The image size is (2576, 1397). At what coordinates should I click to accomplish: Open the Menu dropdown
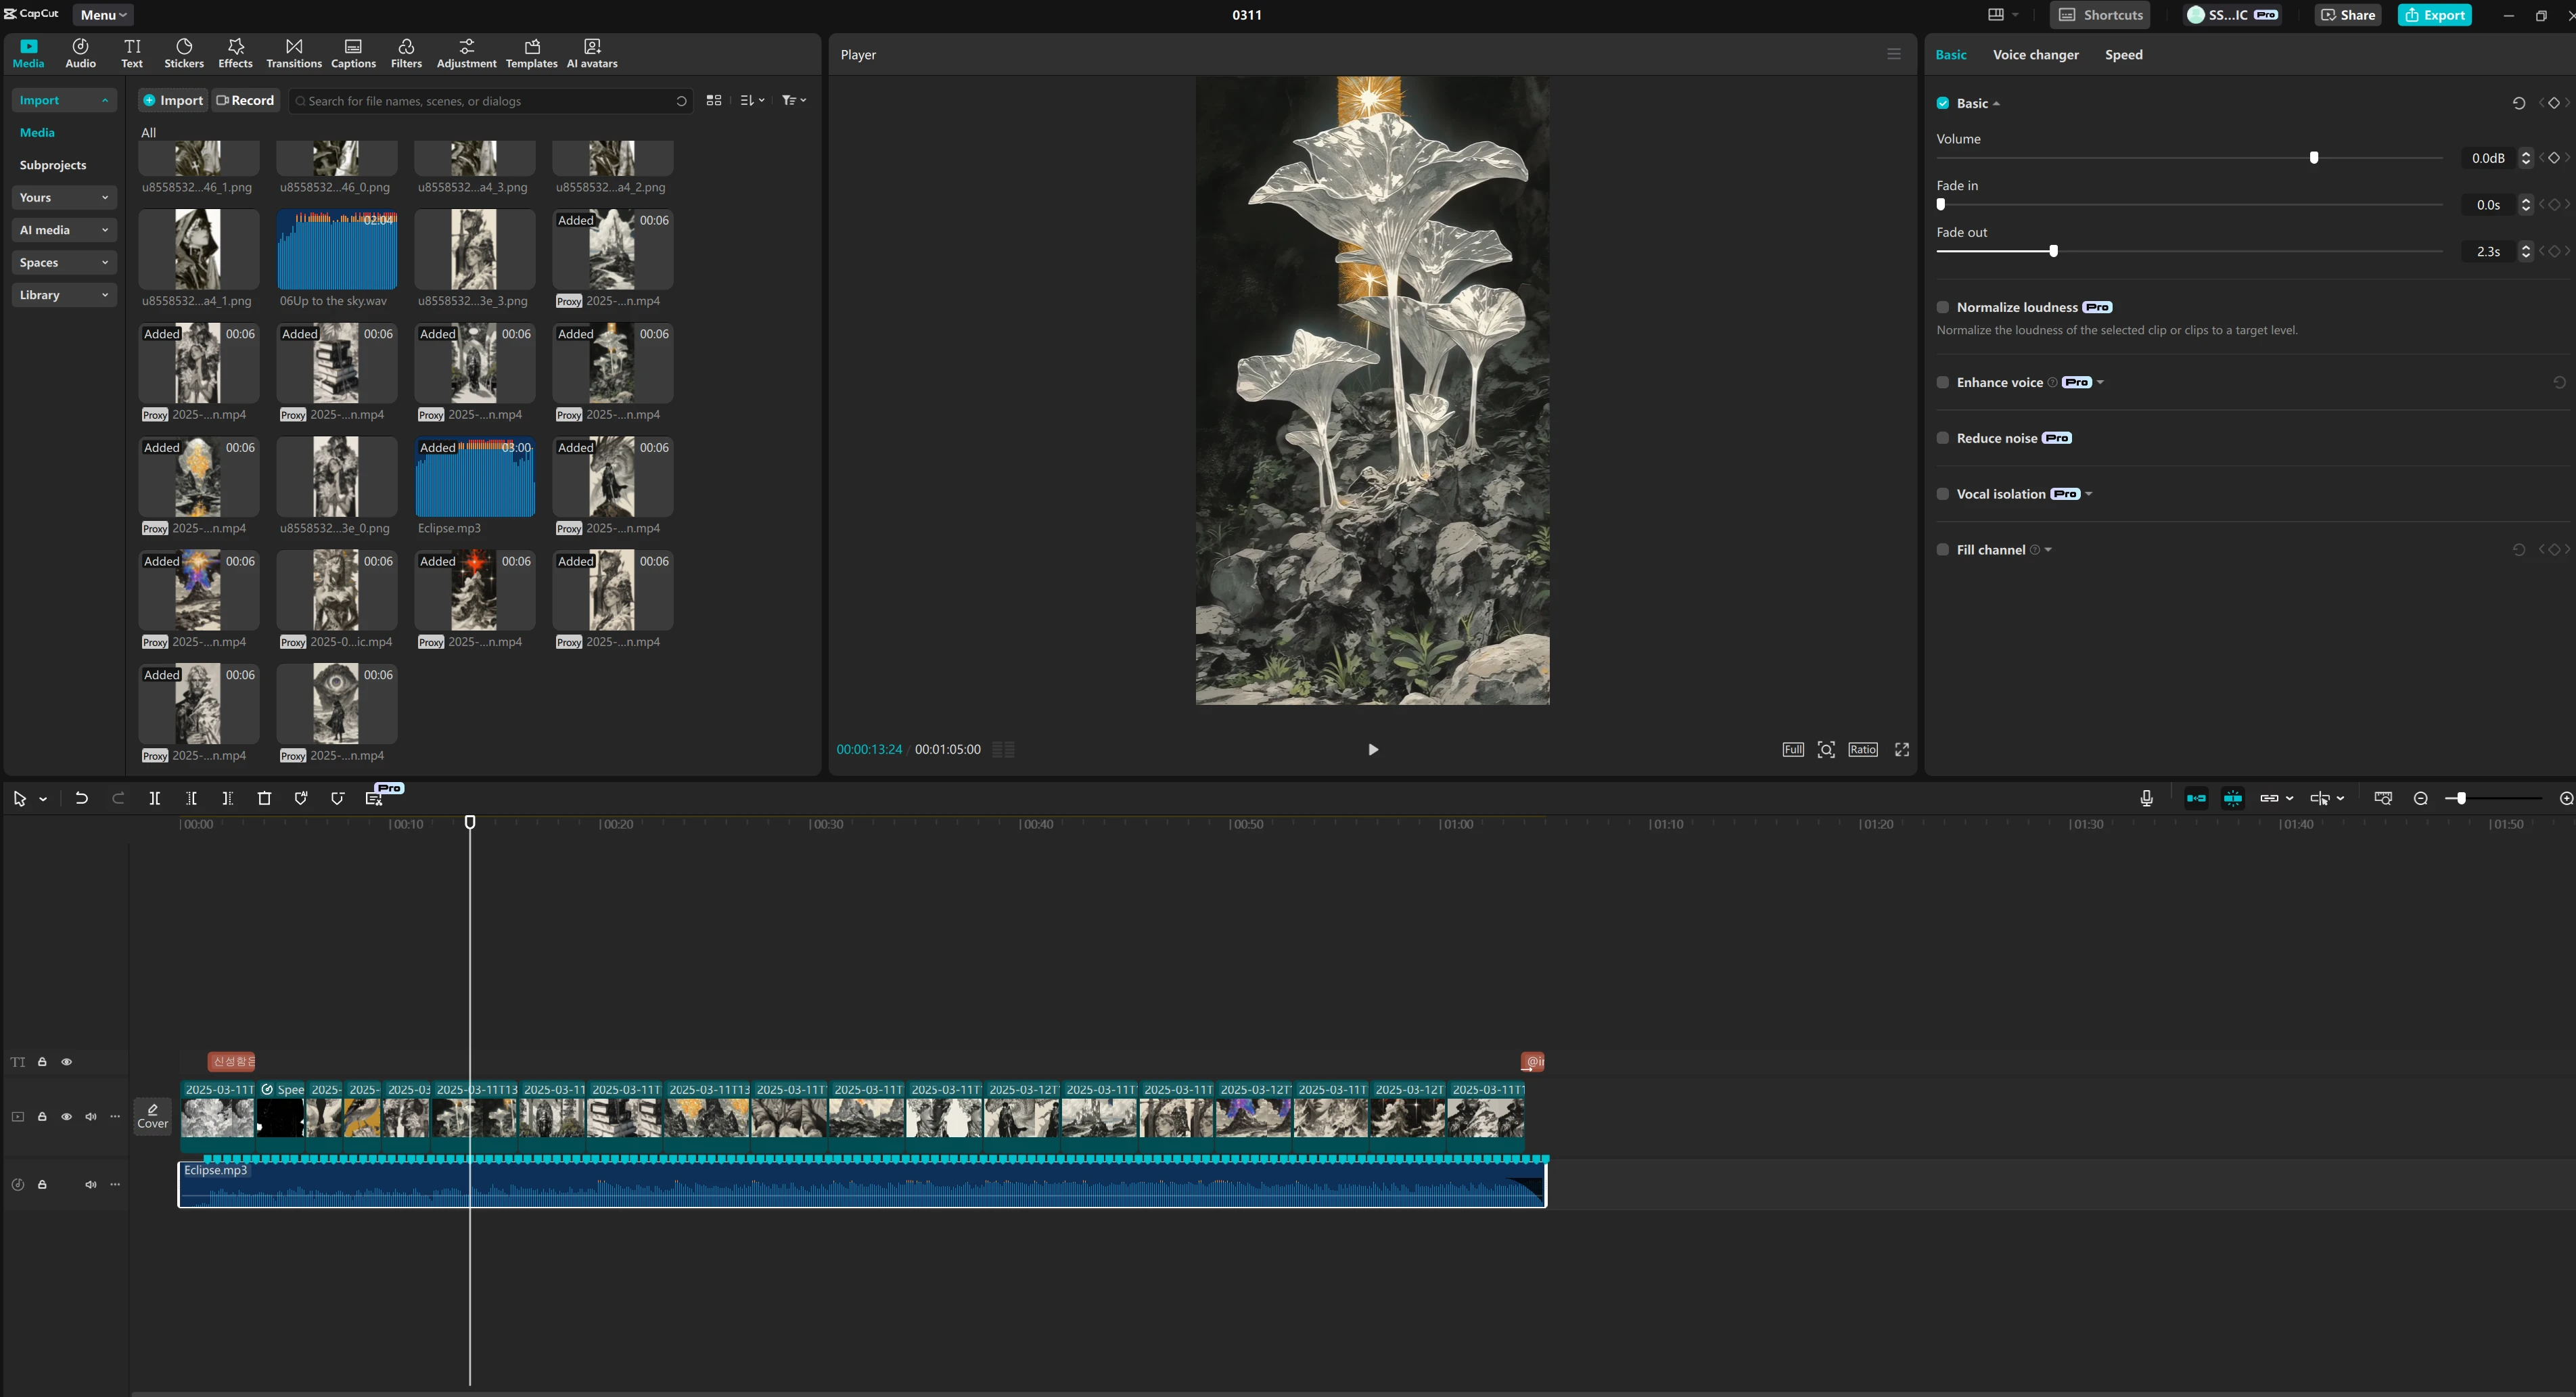(103, 15)
